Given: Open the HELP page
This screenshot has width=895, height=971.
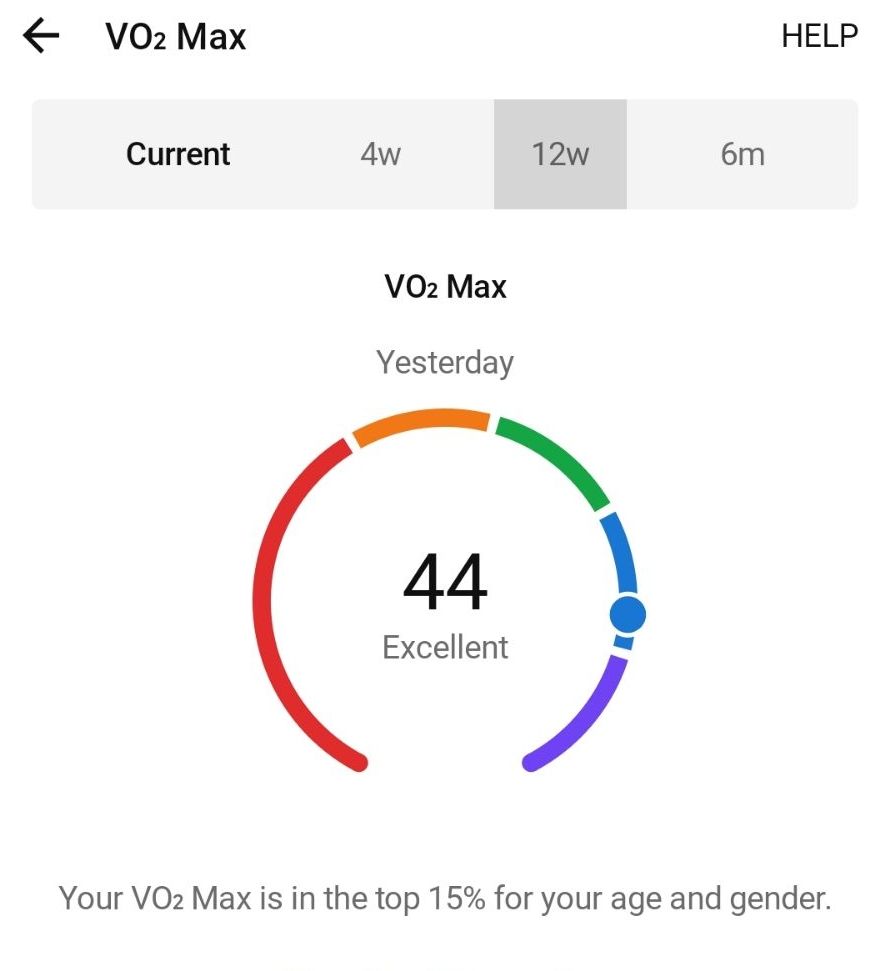Looking at the screenshot, I should (819, 36).
